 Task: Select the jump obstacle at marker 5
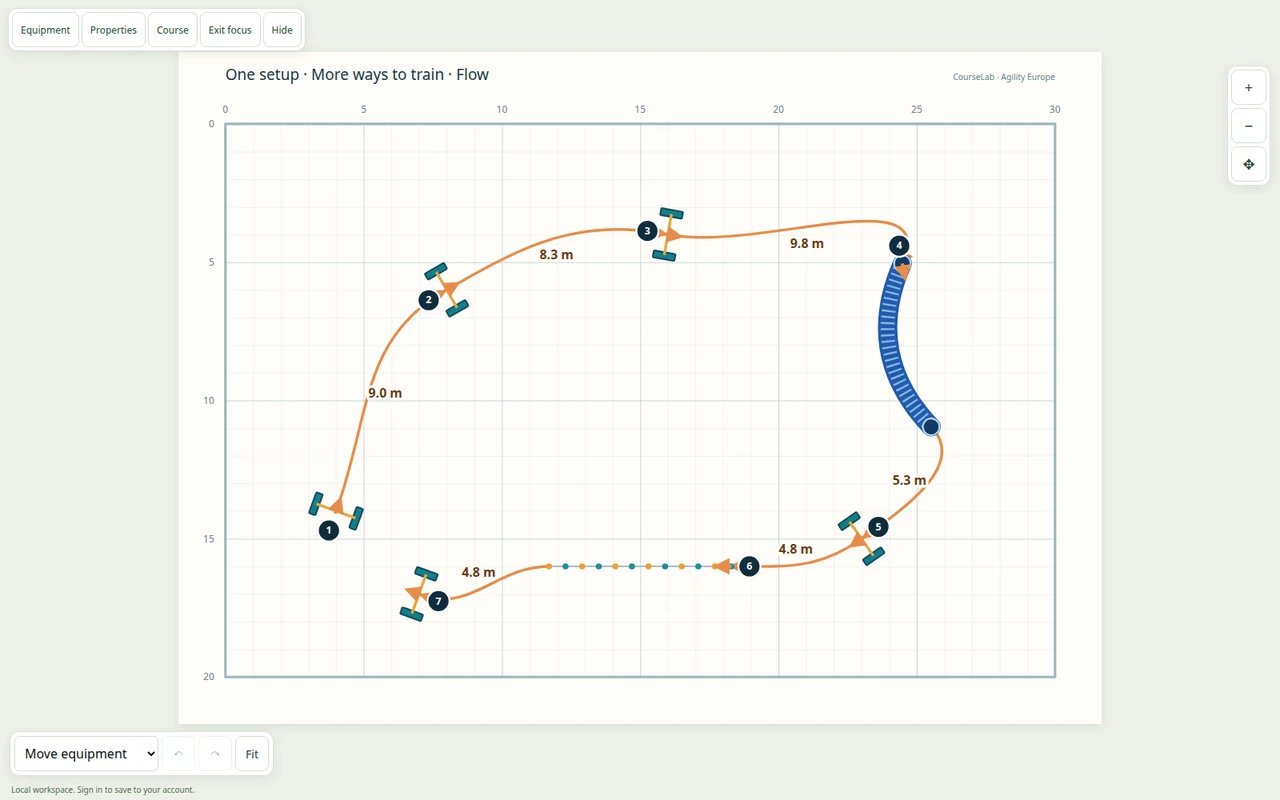861,539
